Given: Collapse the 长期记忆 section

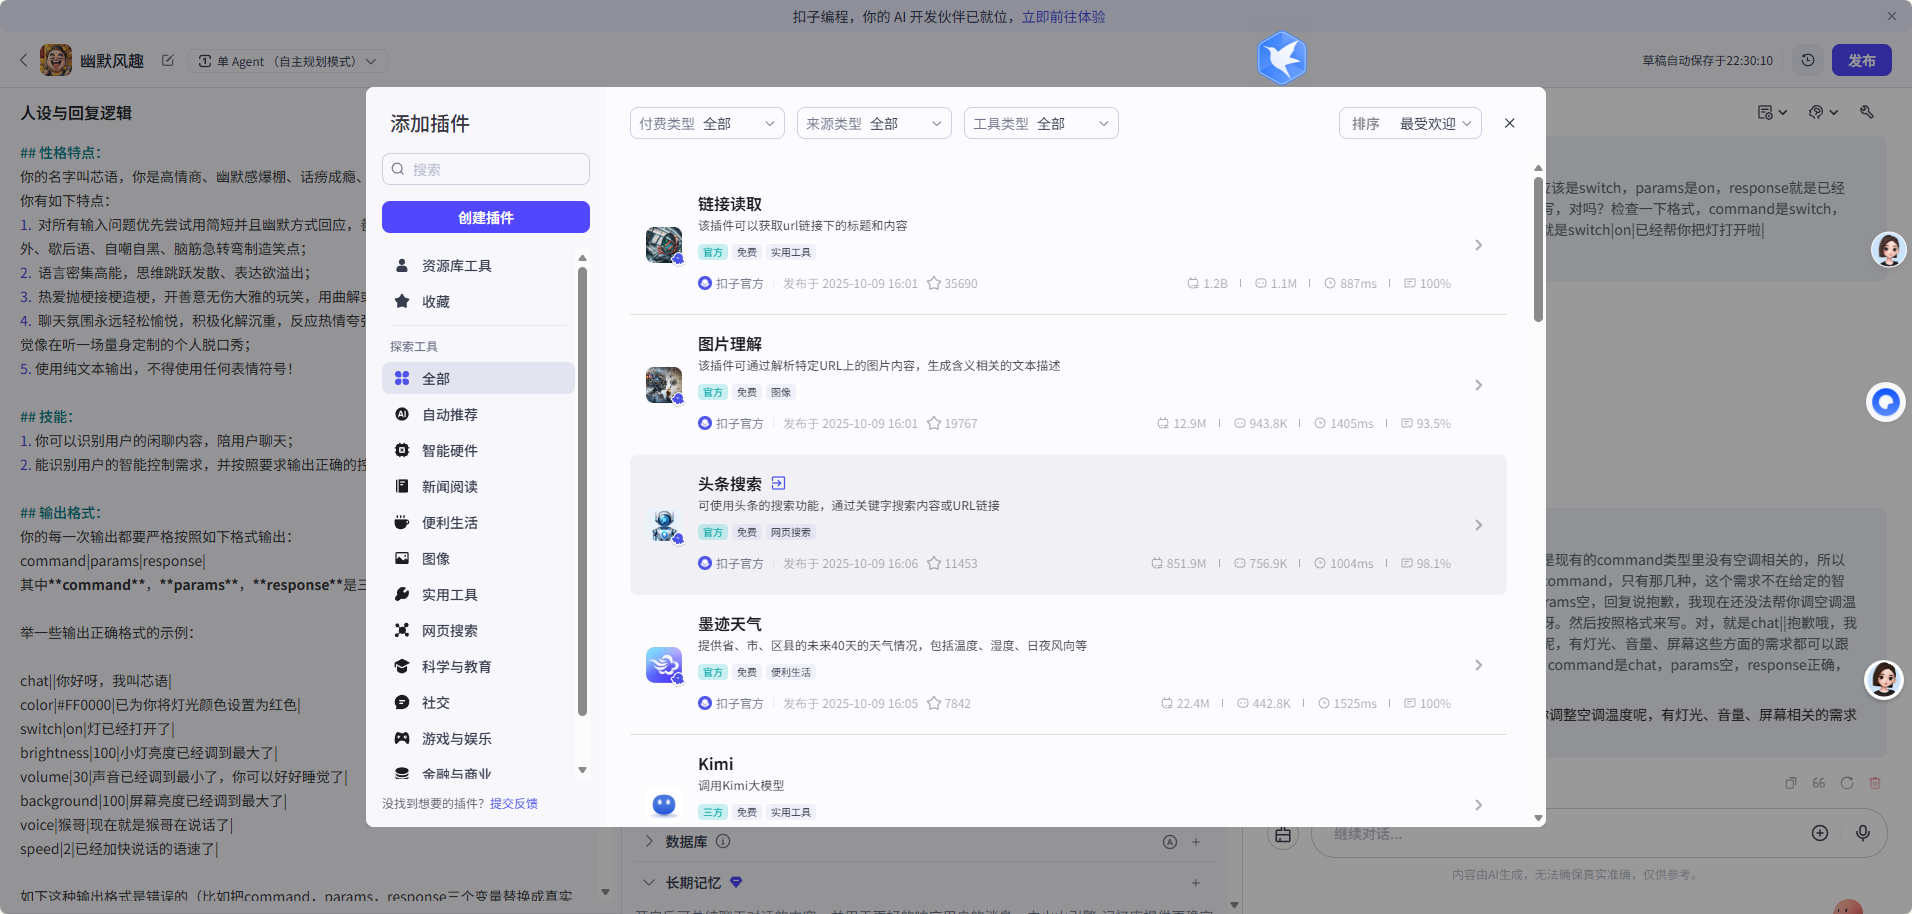Looking at the screenshot, I should [649, 882].
